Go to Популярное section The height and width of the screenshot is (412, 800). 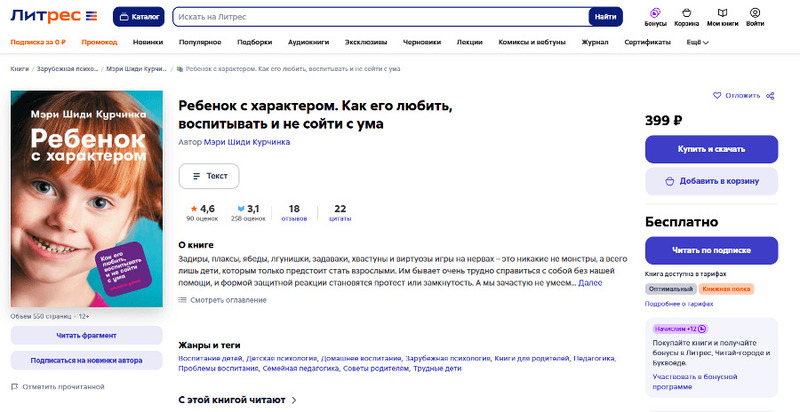tap(200, 42)
